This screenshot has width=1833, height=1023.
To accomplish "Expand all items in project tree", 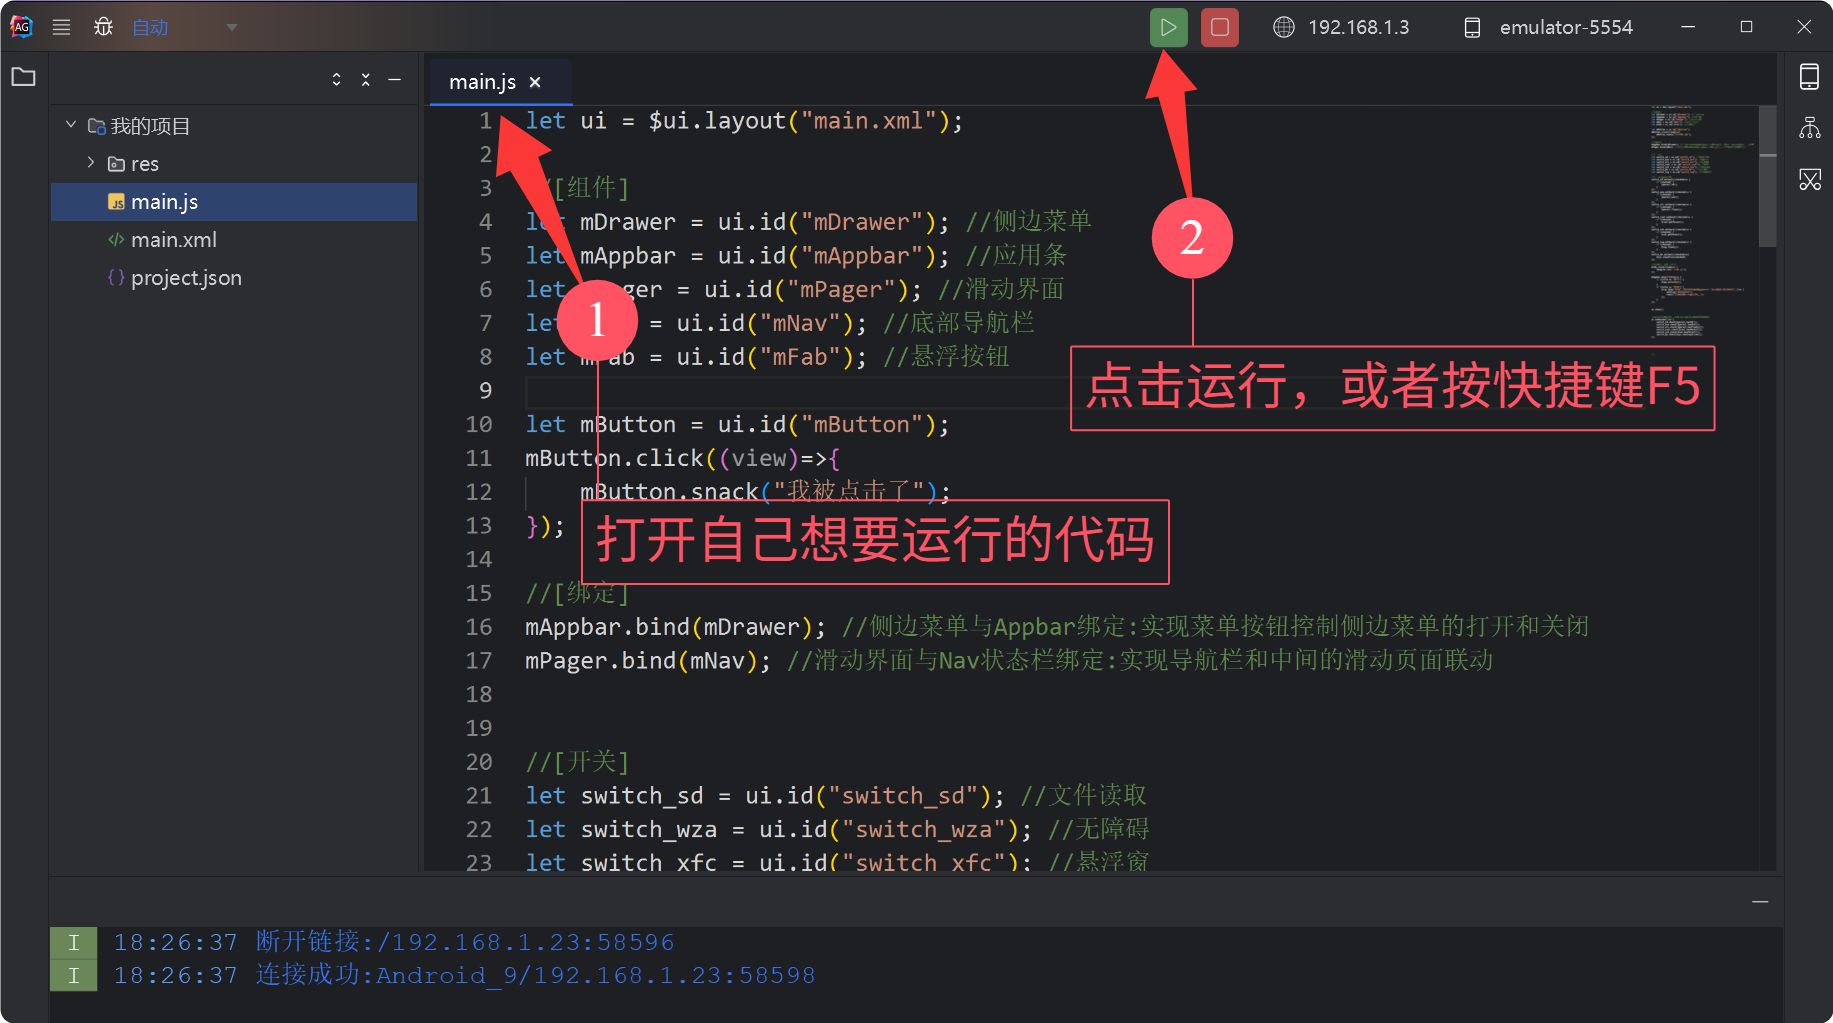I will pyautogui.click(x=336, y=79).
